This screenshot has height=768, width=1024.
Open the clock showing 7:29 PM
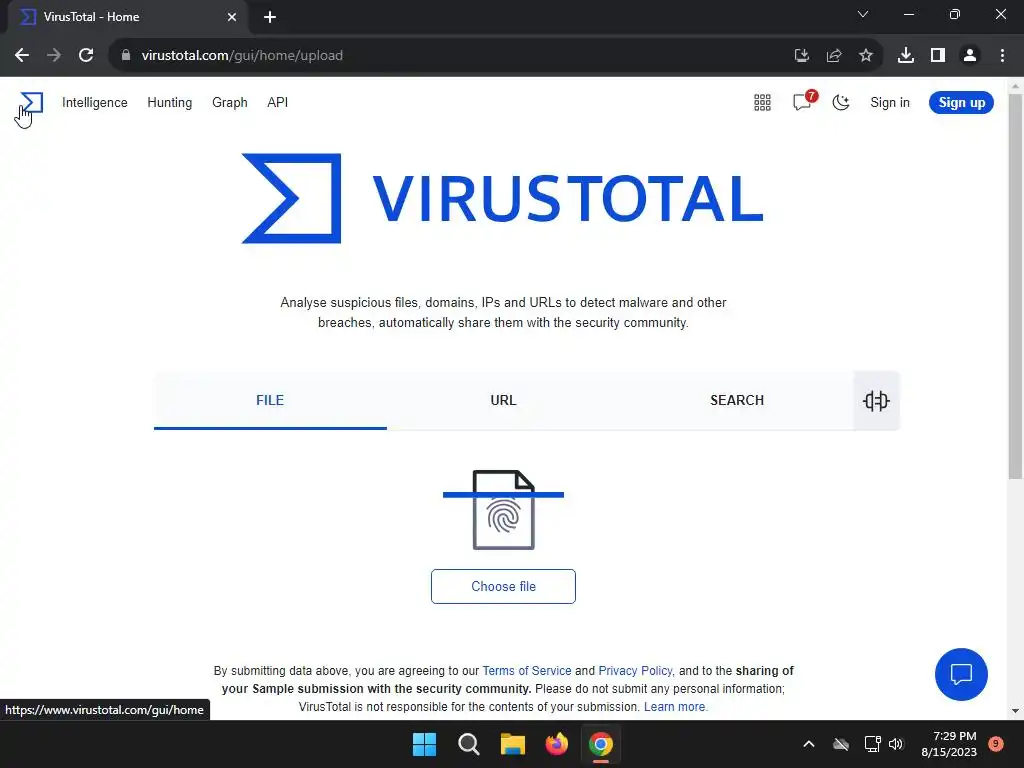pyautogui.click(x=949, y=744)
